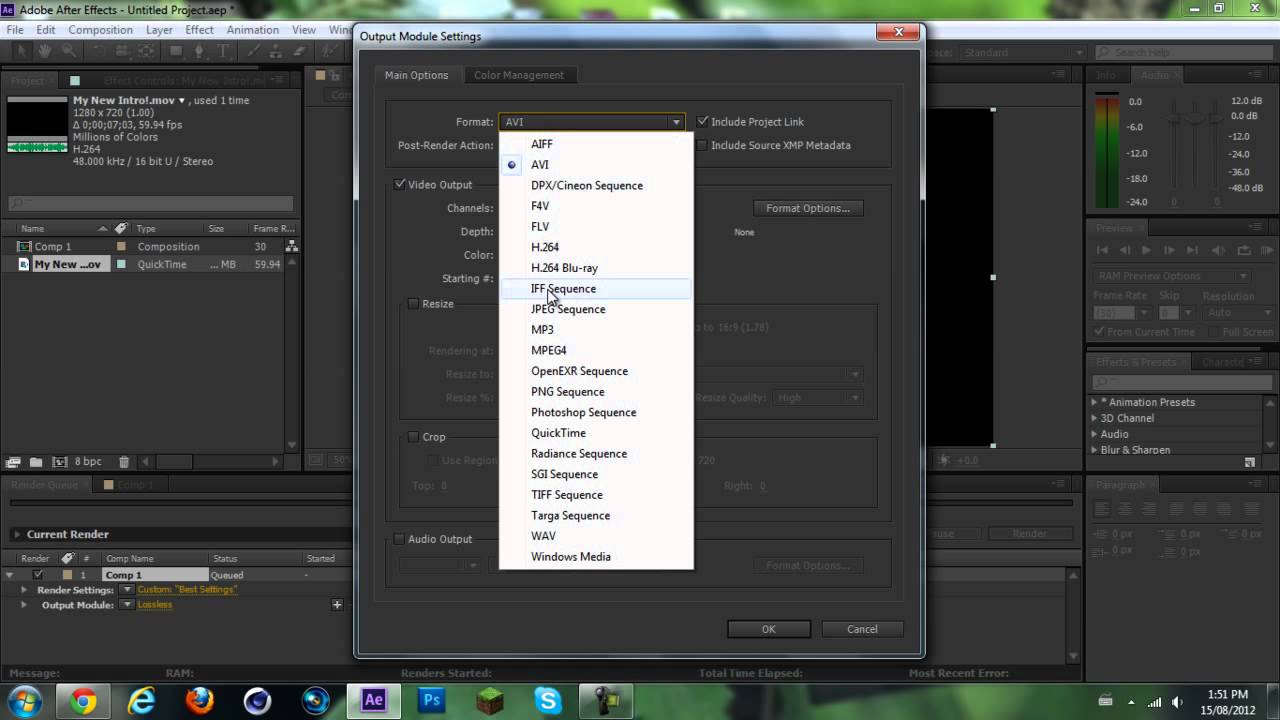
Task: Open Photoshop from the taskbar
Action: tap(432, 701)
